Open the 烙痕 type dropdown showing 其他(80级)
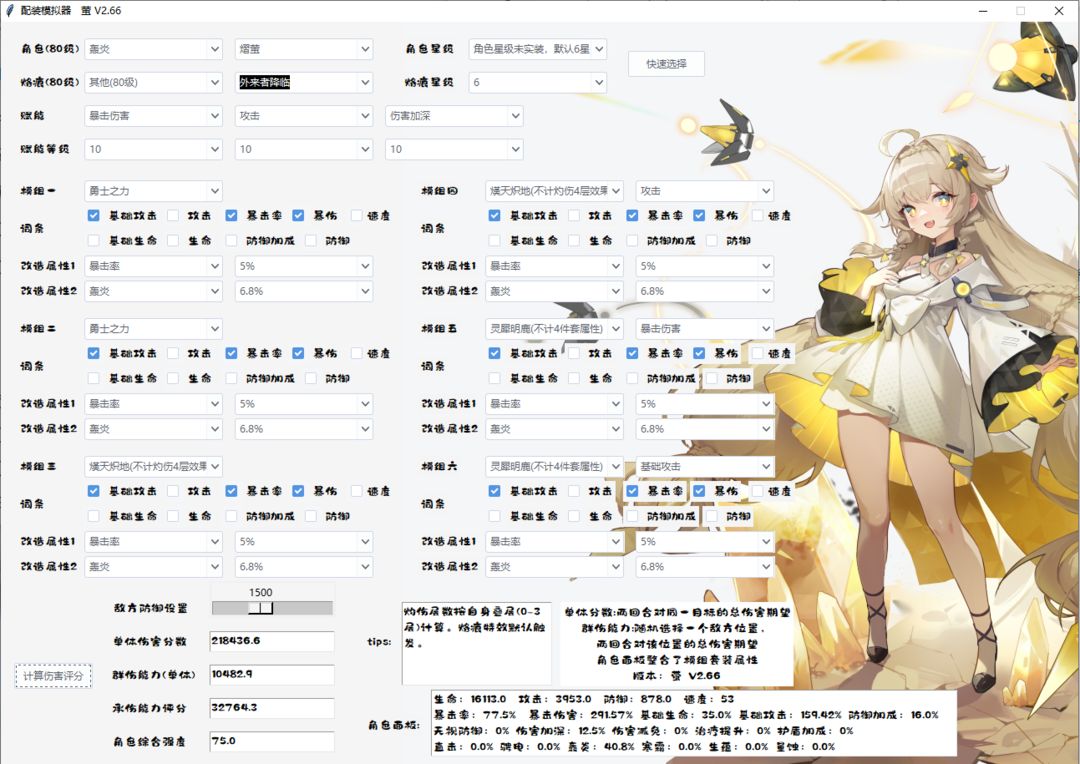This screenshot has width=1080, height=764. (x=153, y=82)
